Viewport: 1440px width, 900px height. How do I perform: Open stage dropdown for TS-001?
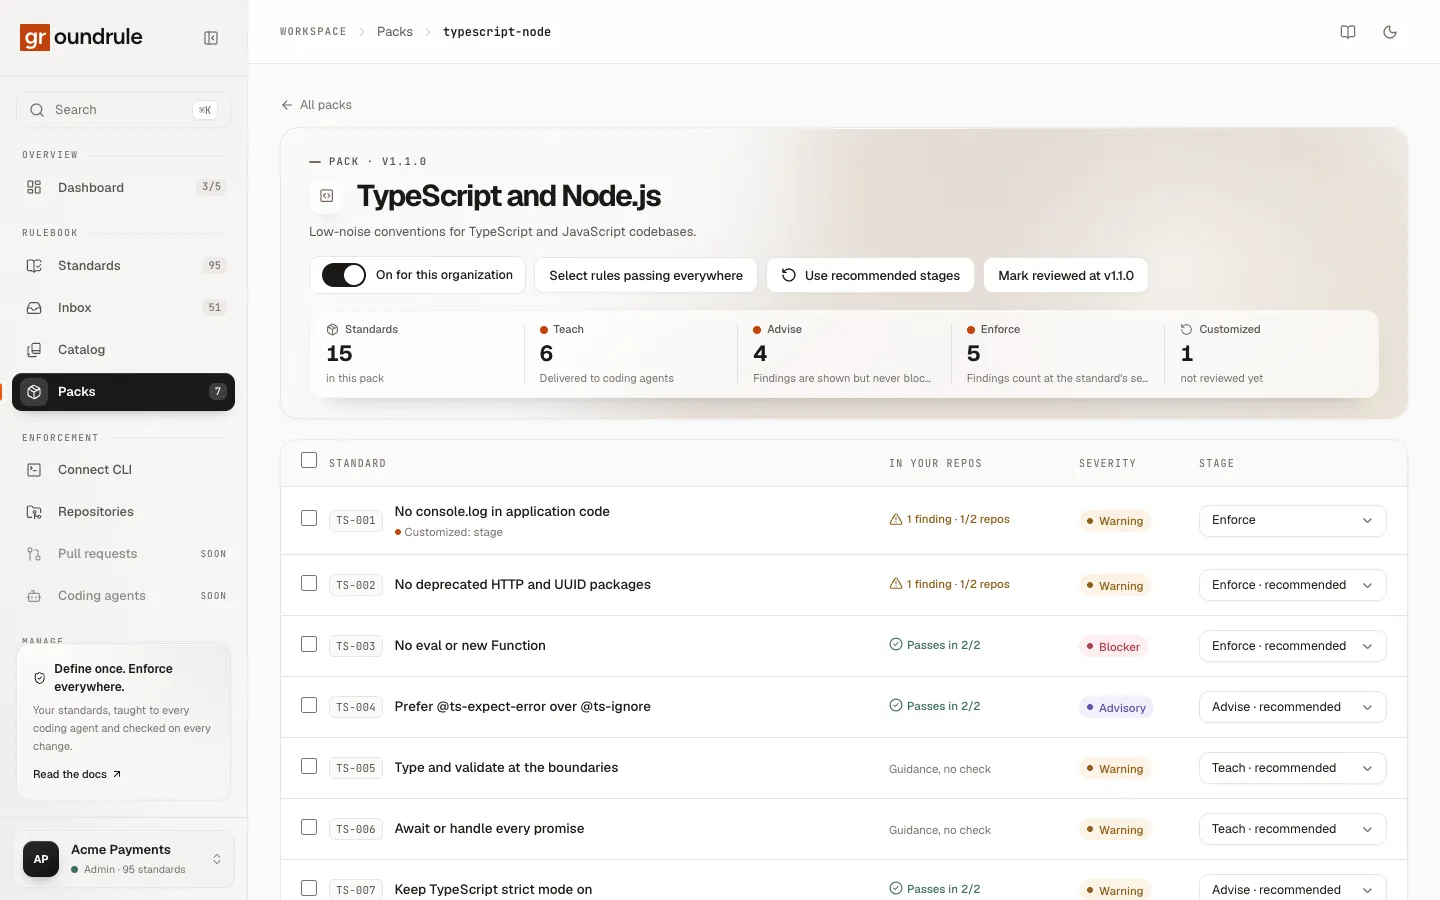(x=1292, y=520)
